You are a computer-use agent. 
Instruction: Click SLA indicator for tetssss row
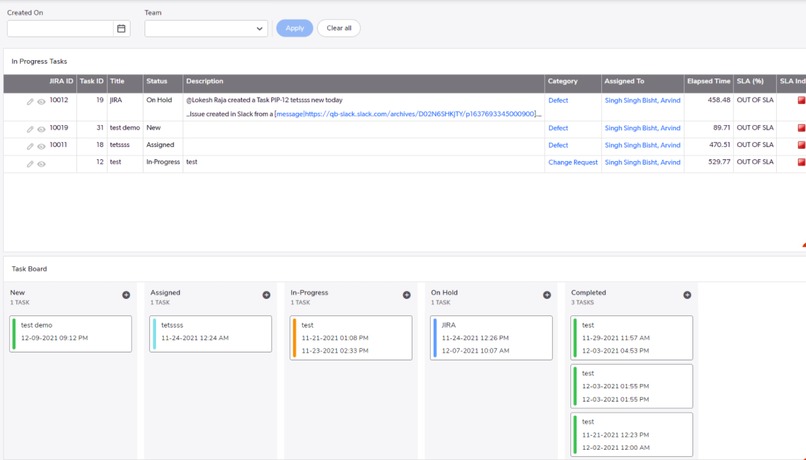point(801,145)
